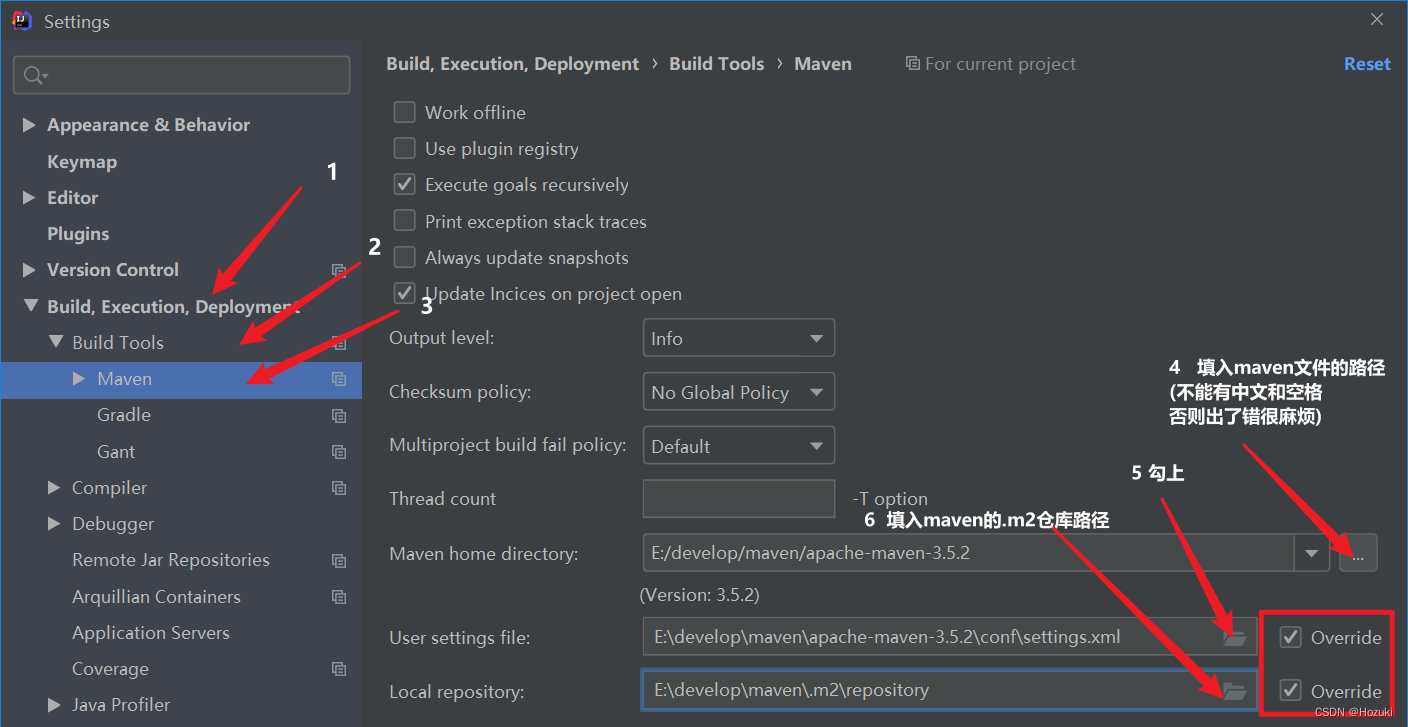Image resolution: width=1408 pixels, height=727 pixels.
Task: Click project-level icon beside Remote Jar Repositories
Action: 339,561
